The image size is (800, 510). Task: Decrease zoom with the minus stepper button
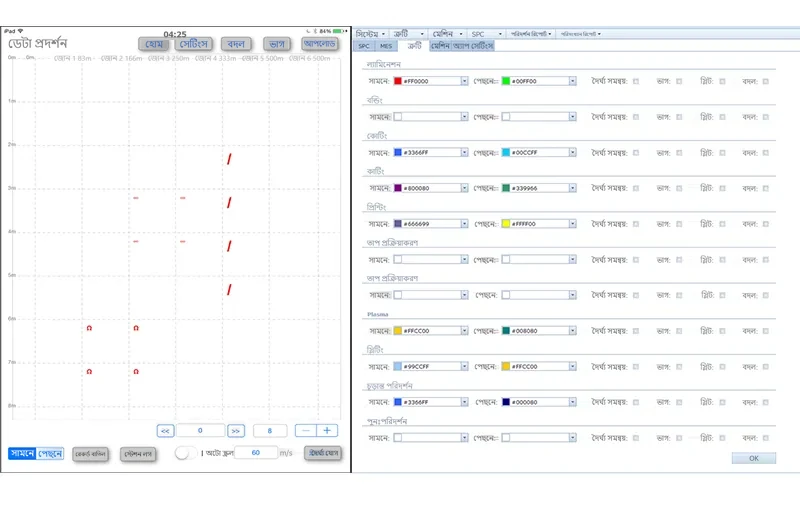[x=306, y=430]
